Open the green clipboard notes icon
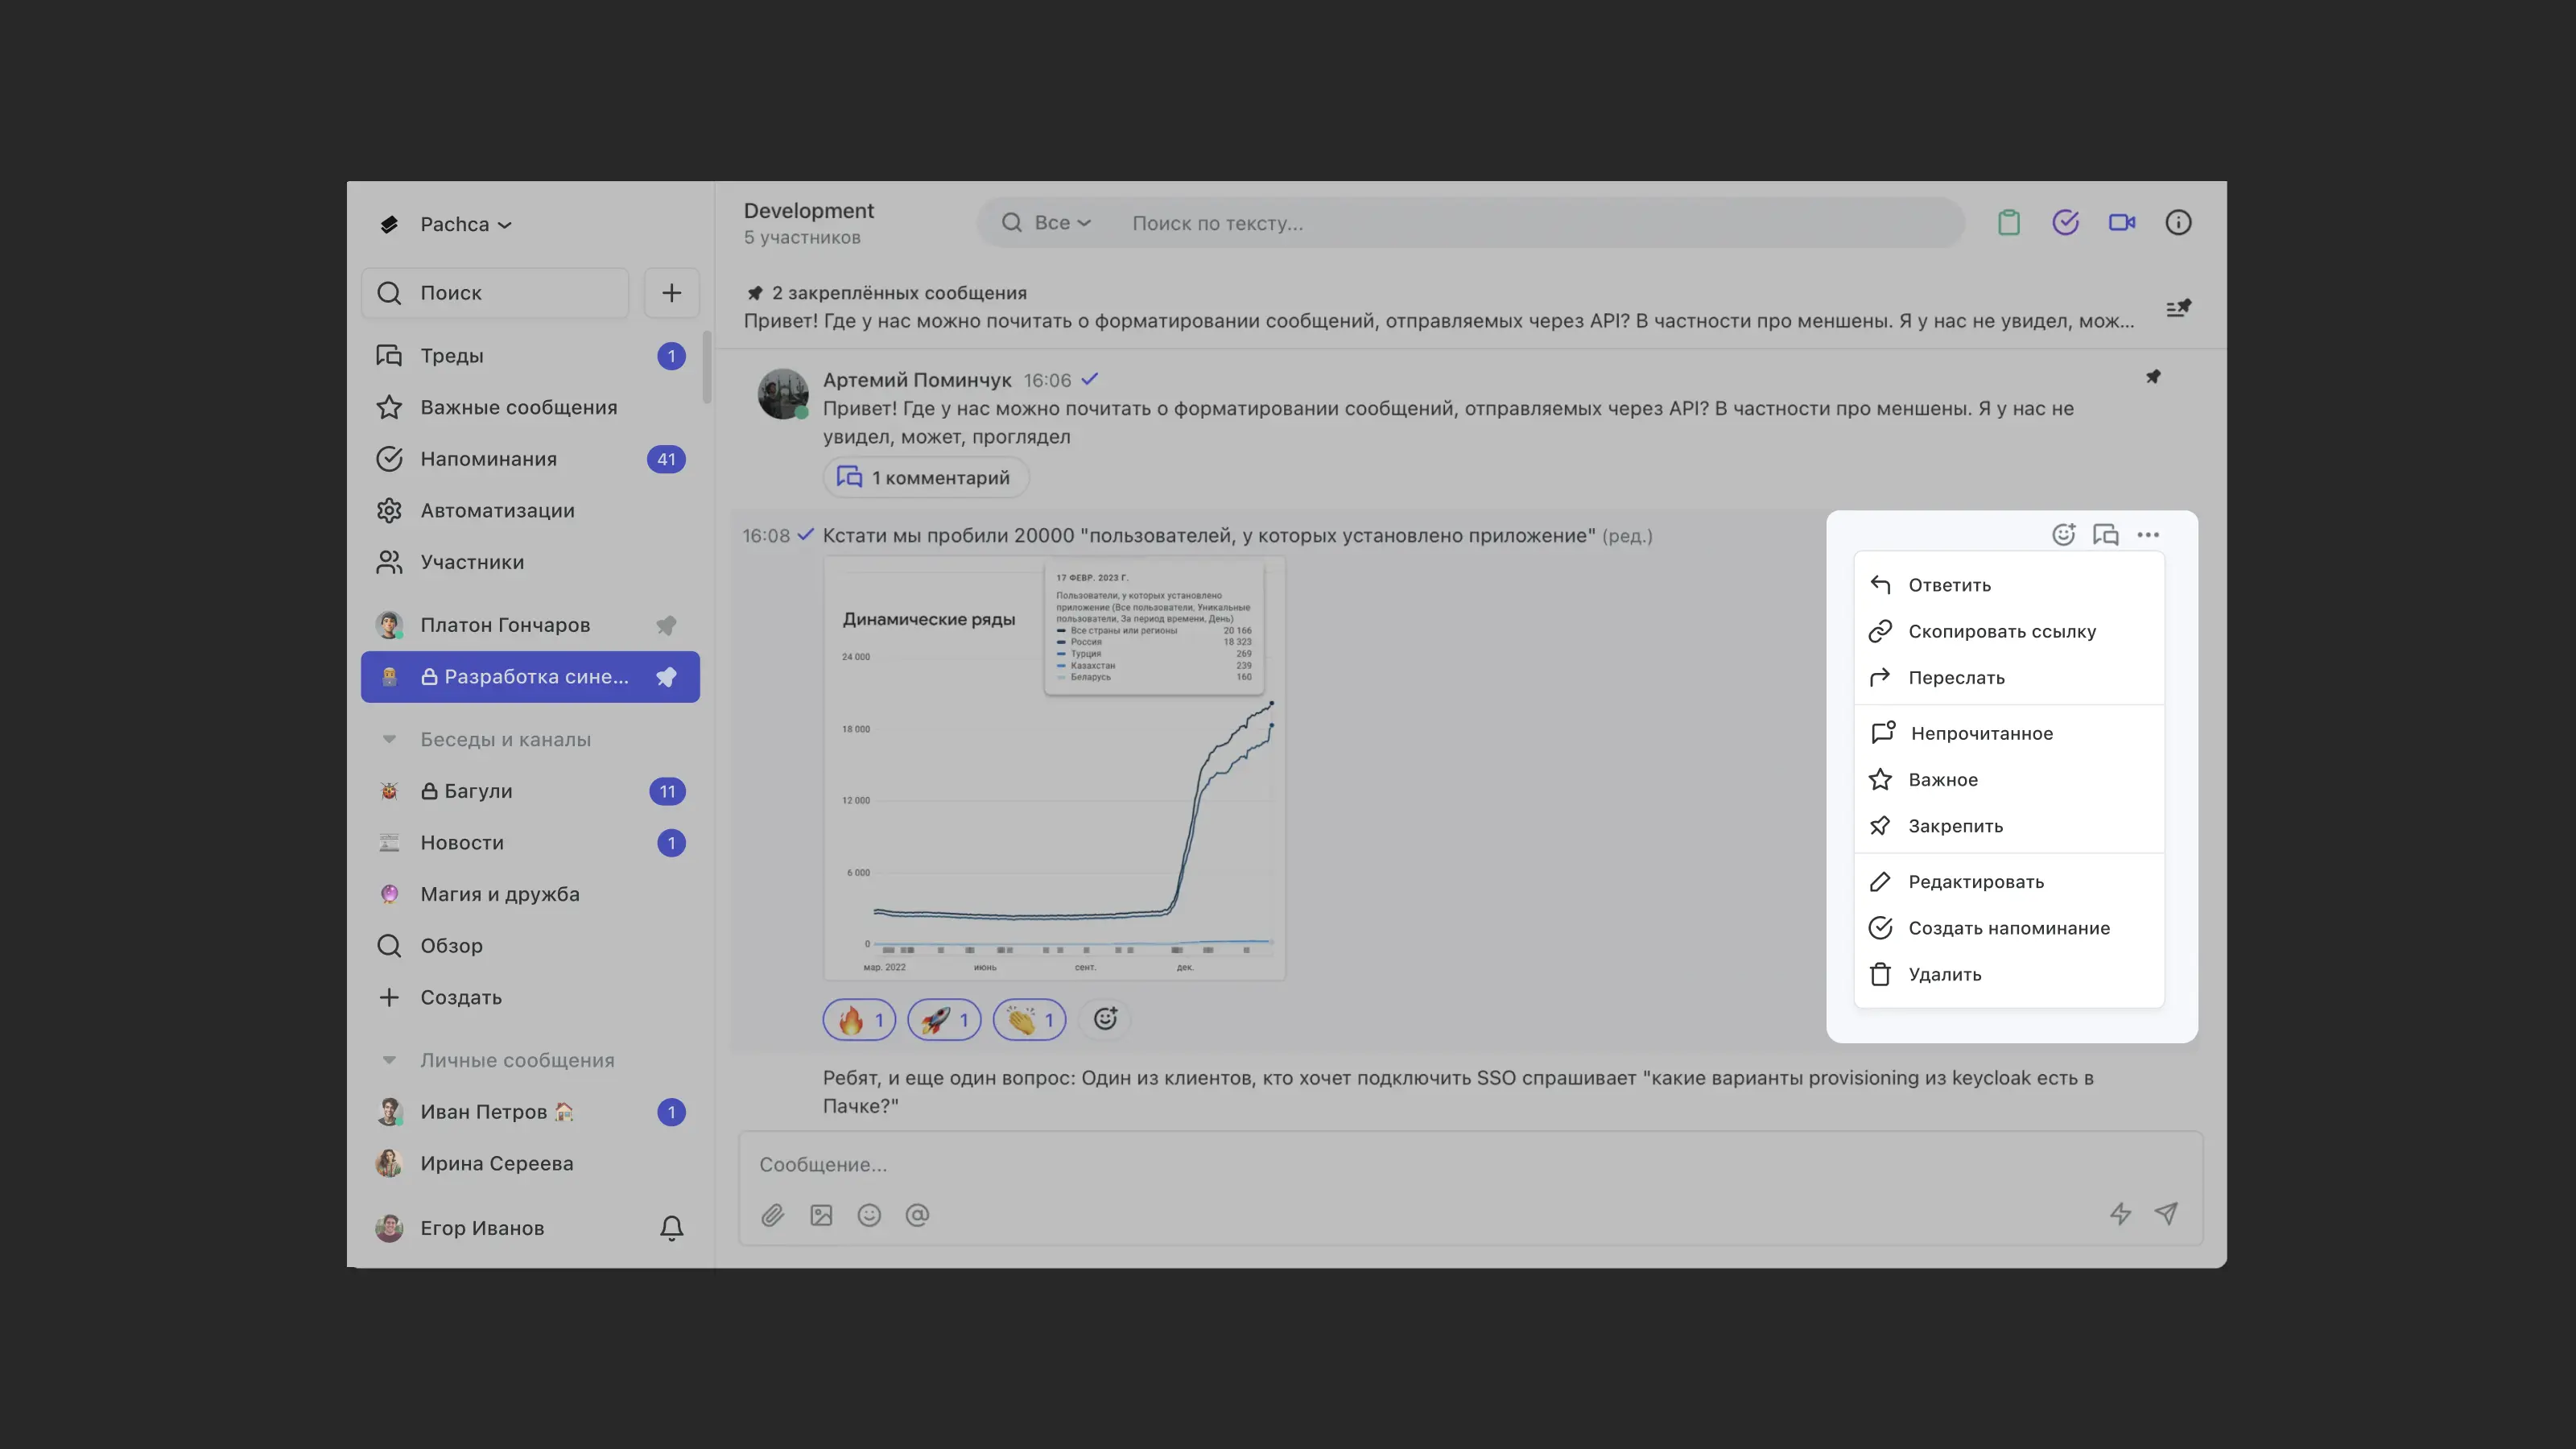Screen dimensions: 2576x1449 point(2008,222)
